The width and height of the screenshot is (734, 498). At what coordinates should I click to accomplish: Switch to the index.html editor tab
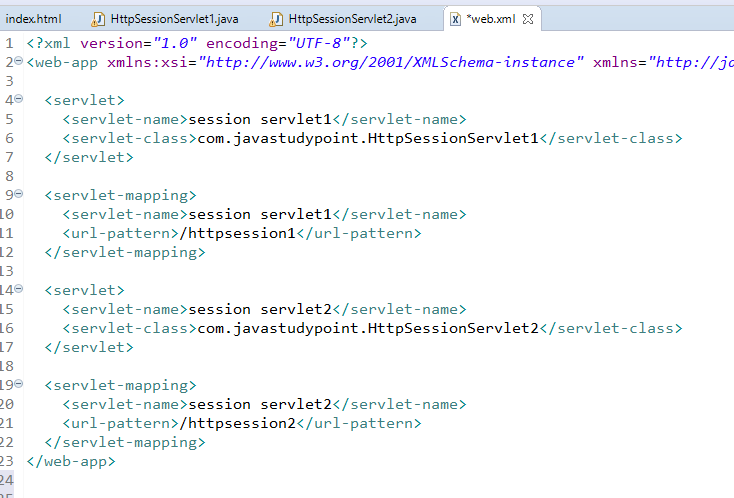(33, 19)
